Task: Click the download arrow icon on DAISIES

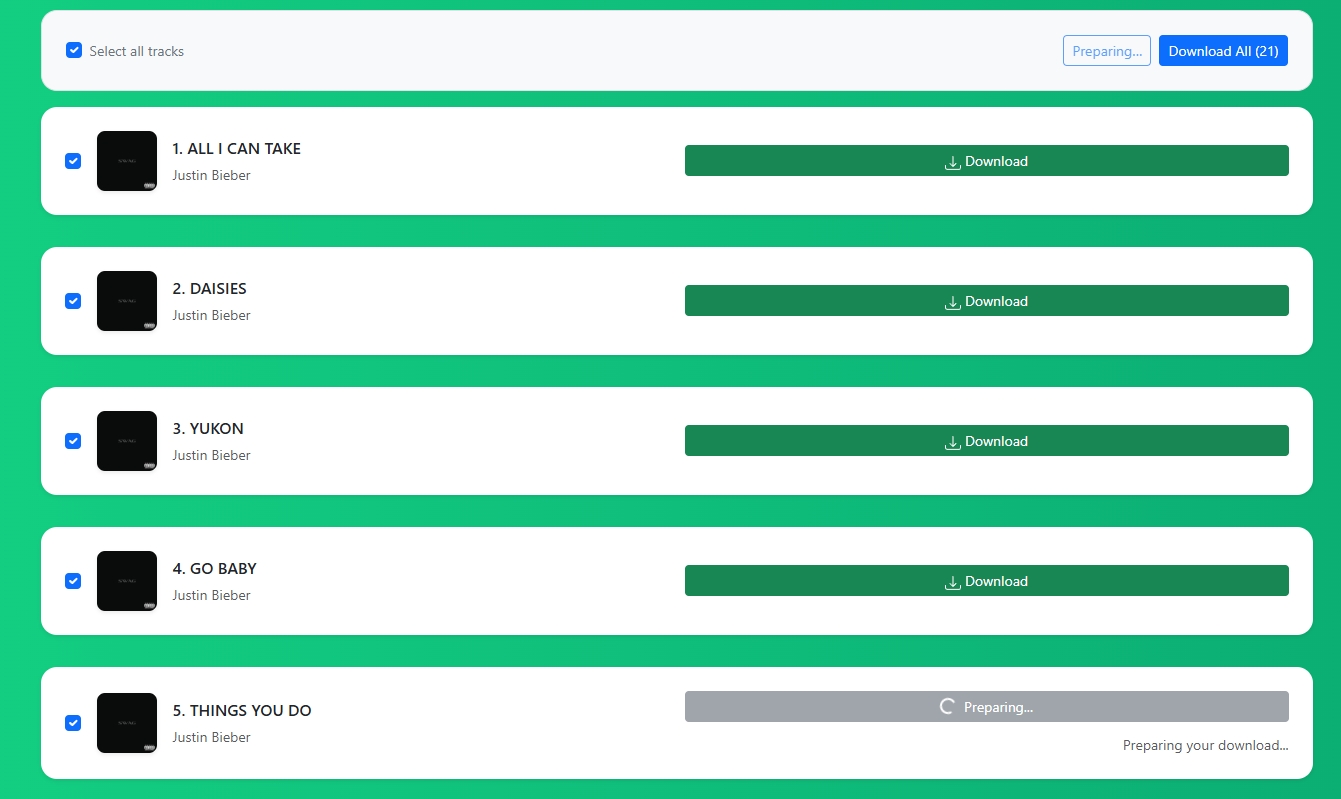Action: pyautogui.click(x=952, y=300)
